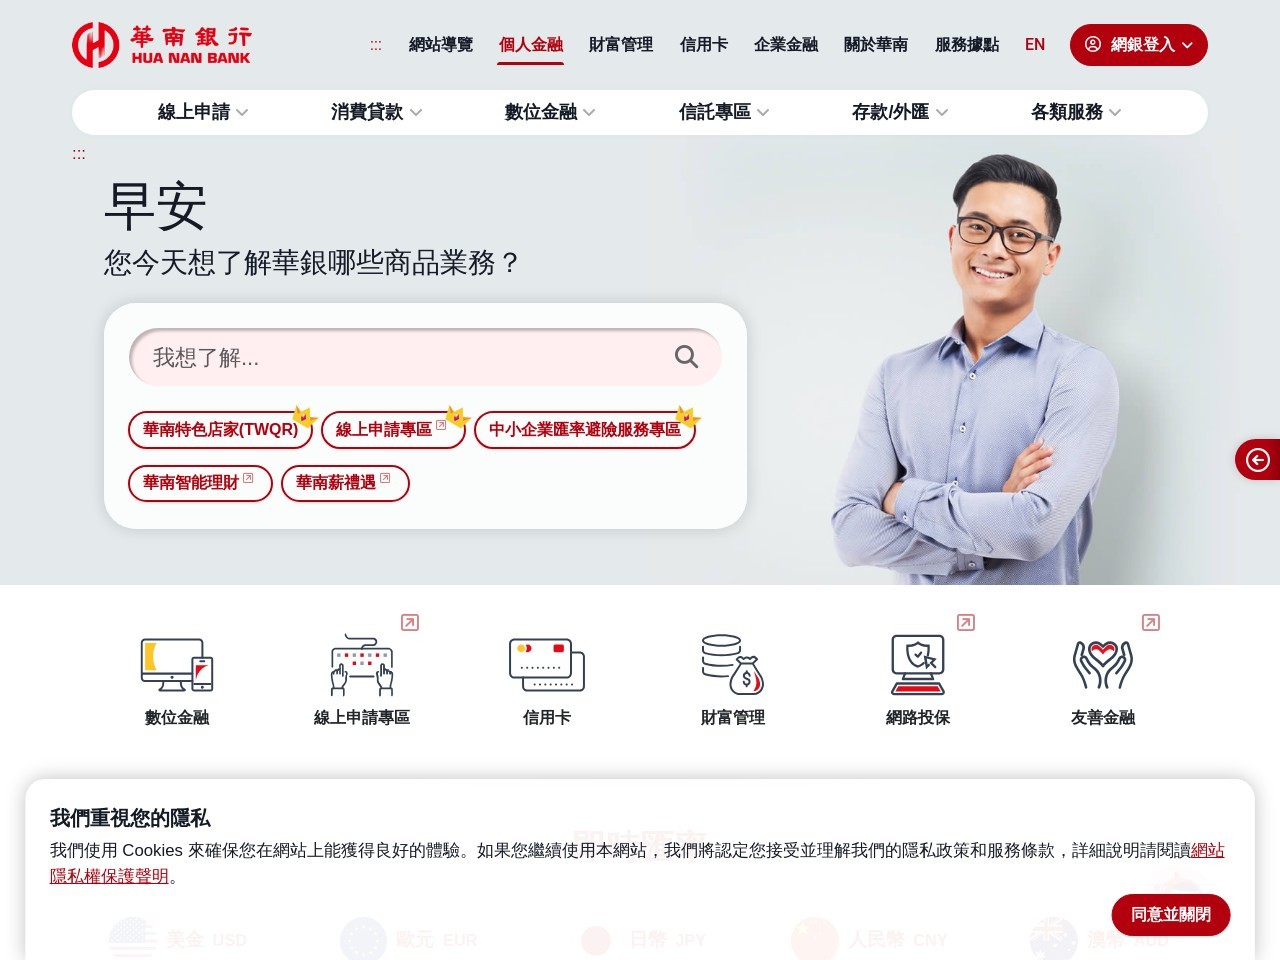Image resolution: width=1280 pixels, height=960 pixels.
Task: Open the 線上申請專區 keyboard icon
Action: tap(362, 665)
